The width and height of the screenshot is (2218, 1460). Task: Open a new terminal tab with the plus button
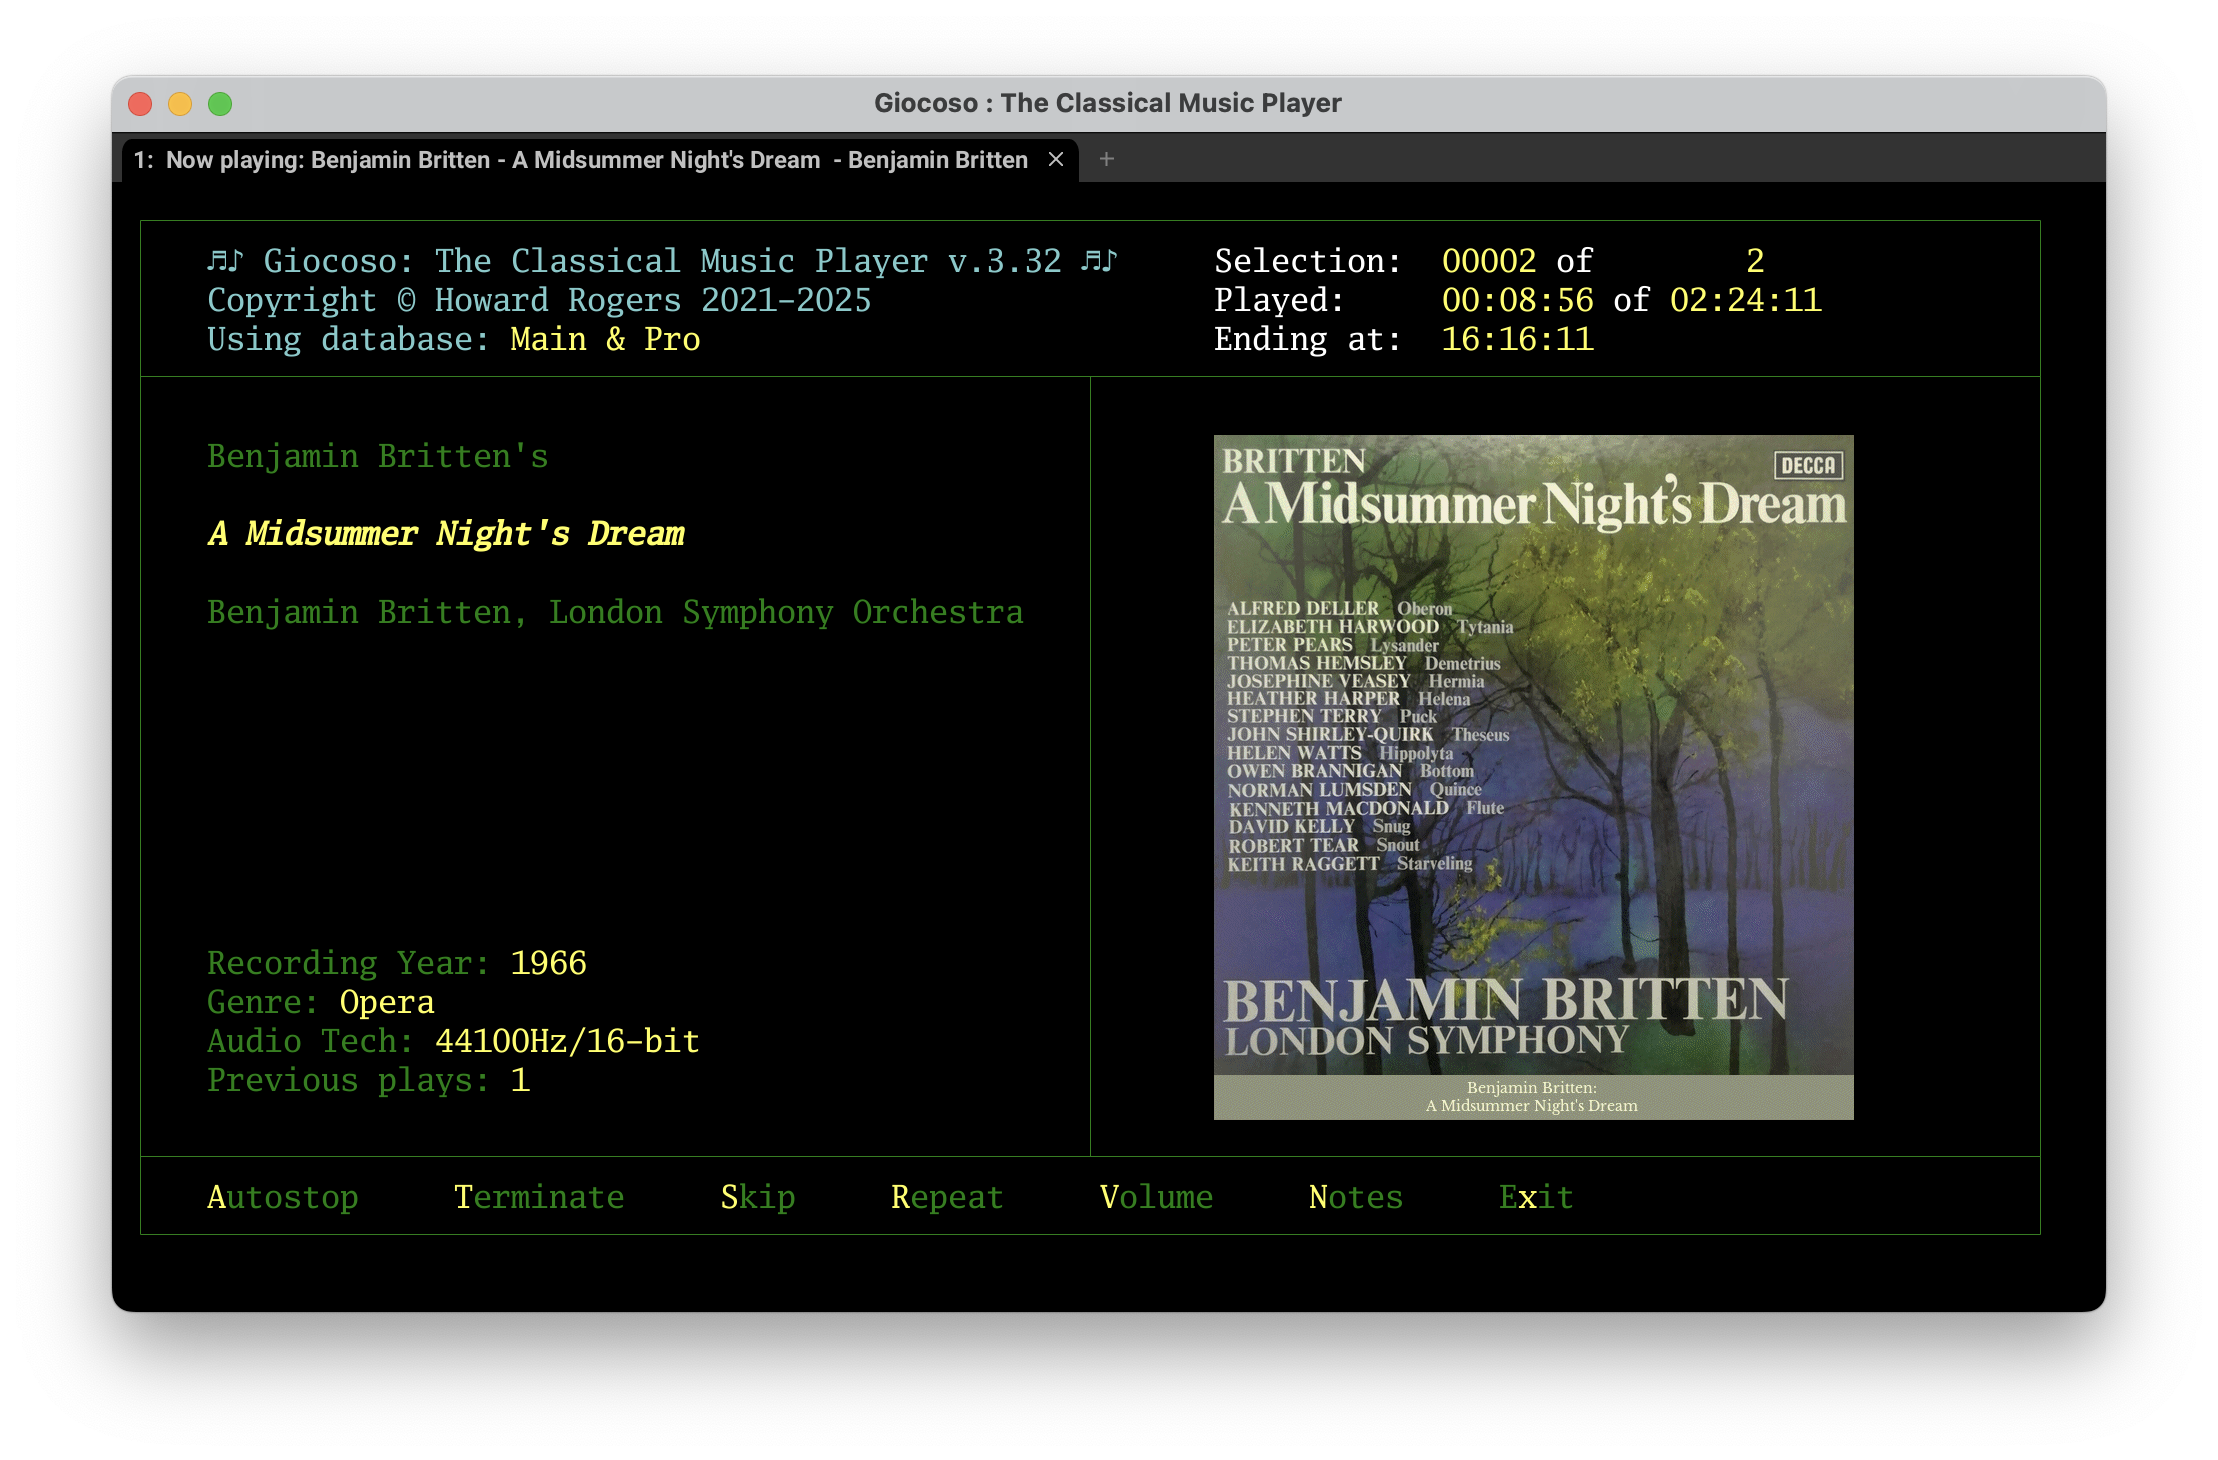pos(1106,159)
